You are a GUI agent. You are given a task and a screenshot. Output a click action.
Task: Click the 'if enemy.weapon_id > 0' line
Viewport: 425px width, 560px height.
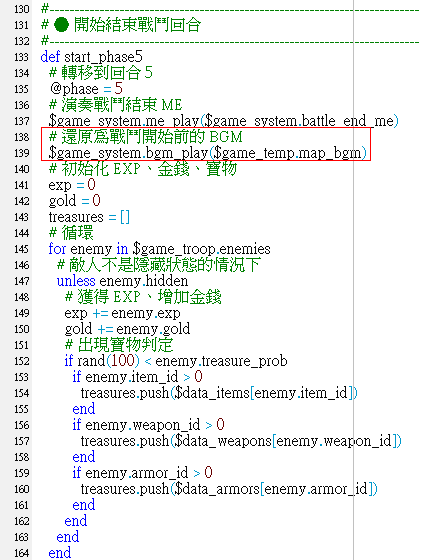click(149, 425)
